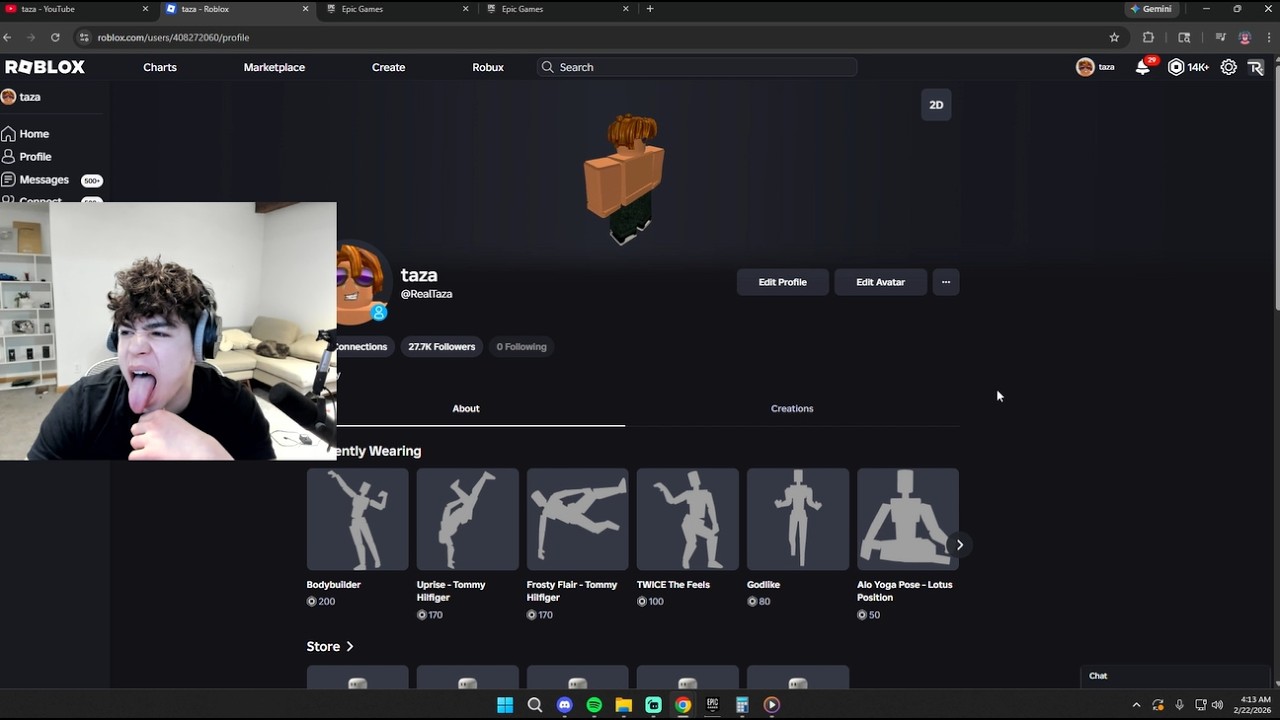Close the taza - YouTube tab

[x=145, y=9]
